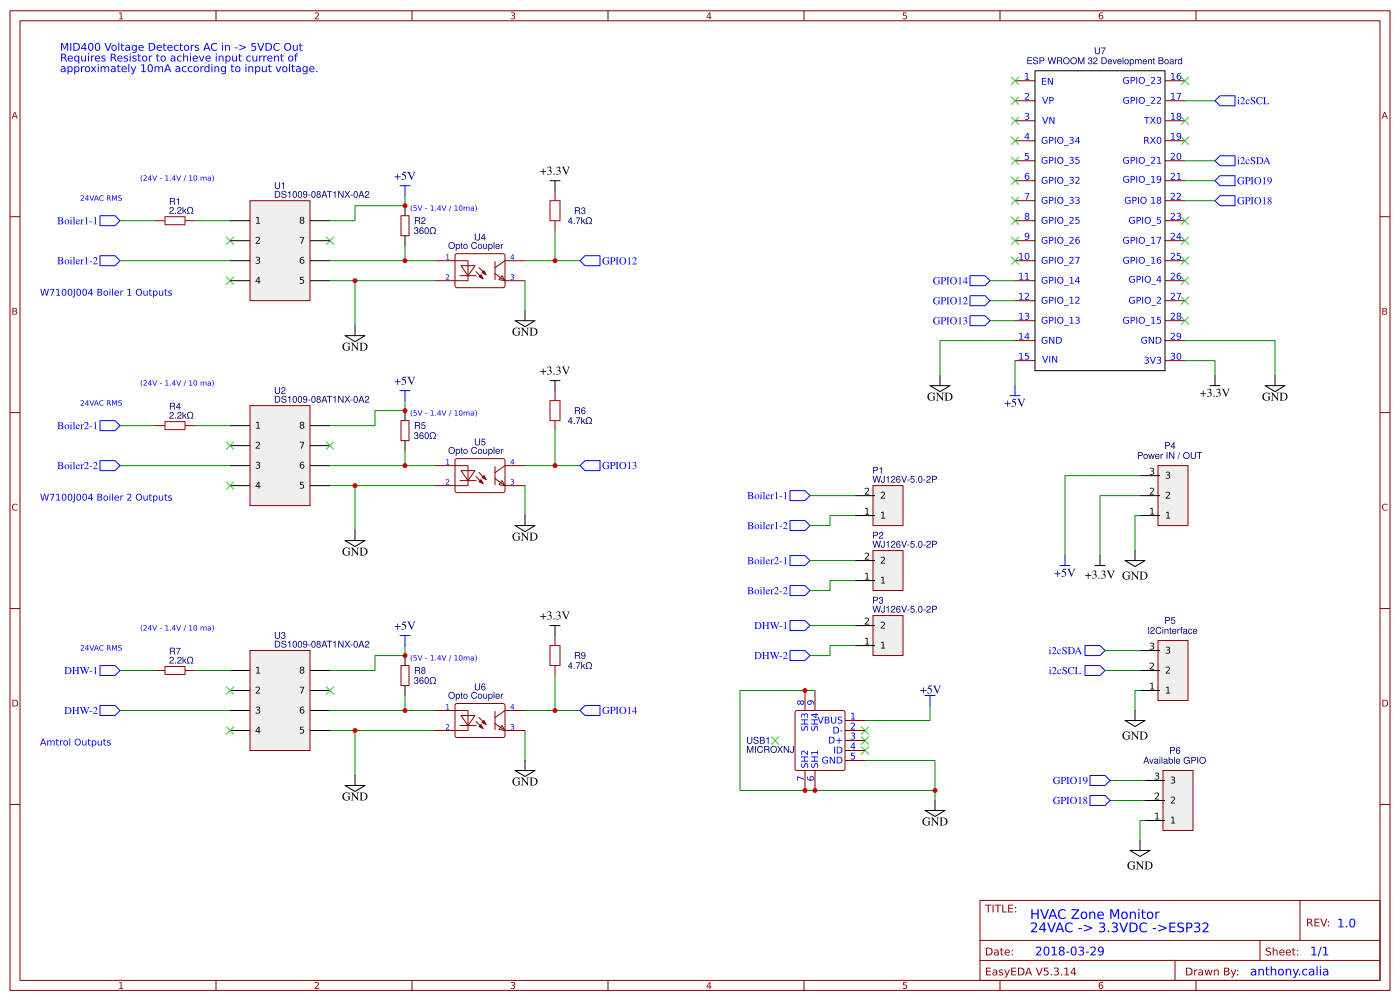1400x1001 pixels.
Task: Click the HVAC Zone Monitor title text
Action: coord(1094,914)
